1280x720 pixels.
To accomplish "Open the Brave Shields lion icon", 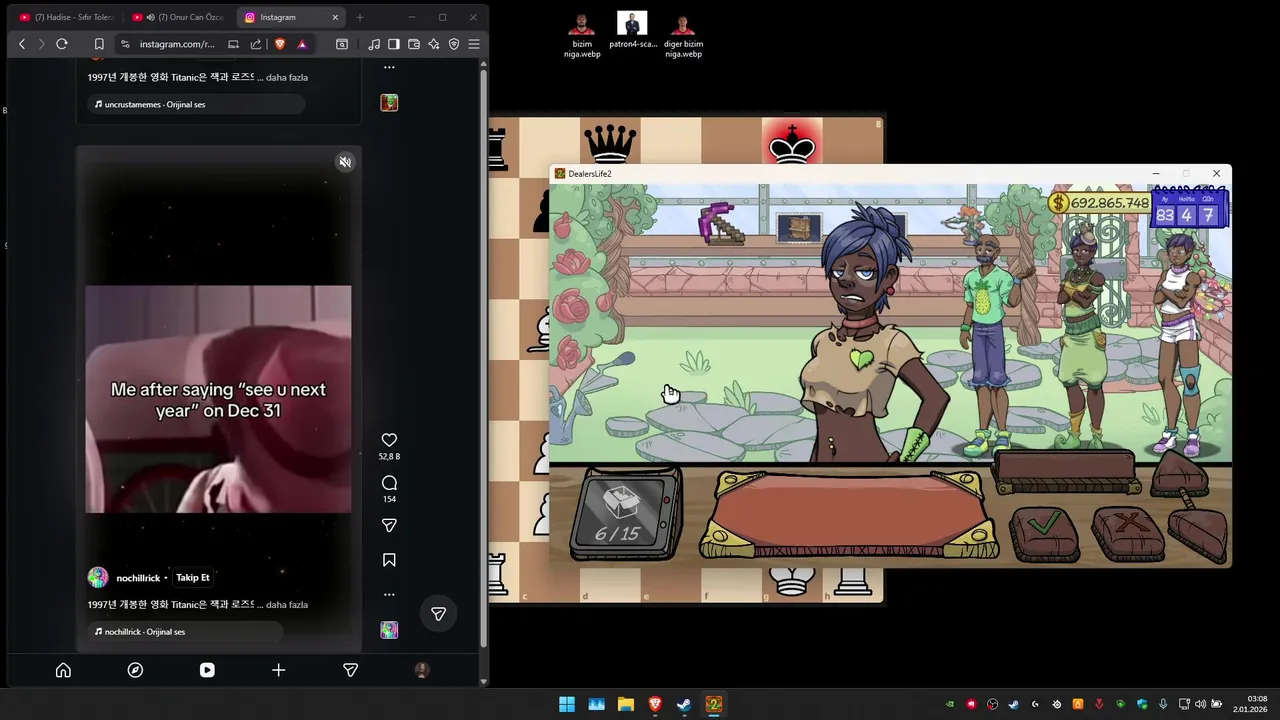I will click(280, 44).
